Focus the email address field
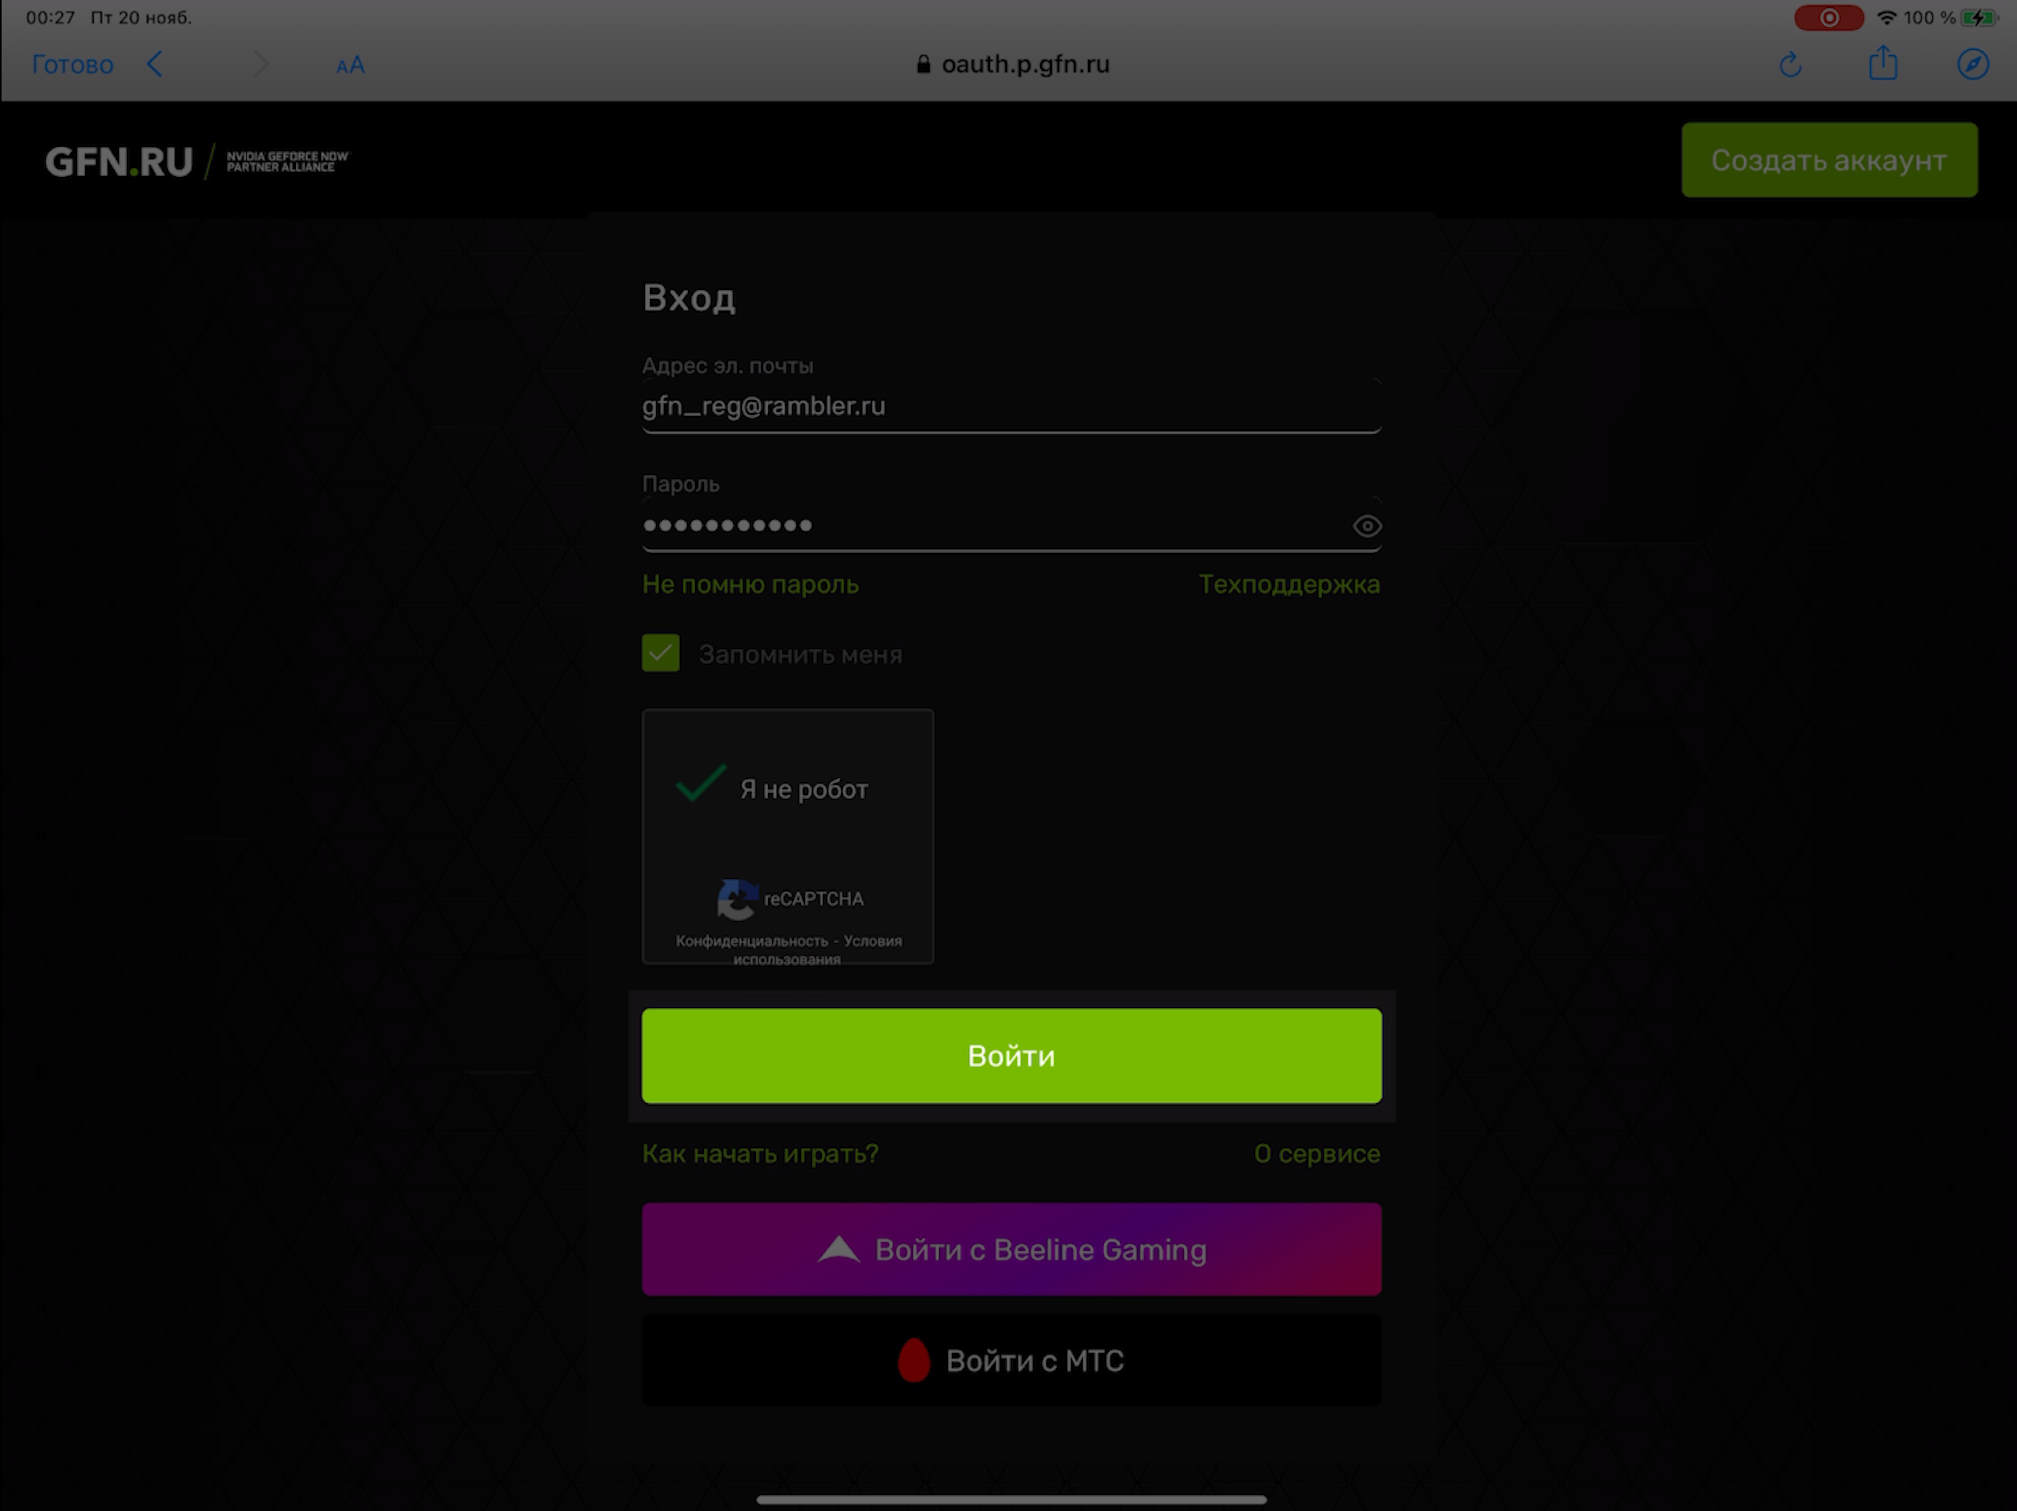Viewport: 2017px width, 1511px height. [x=1011, y=406]
